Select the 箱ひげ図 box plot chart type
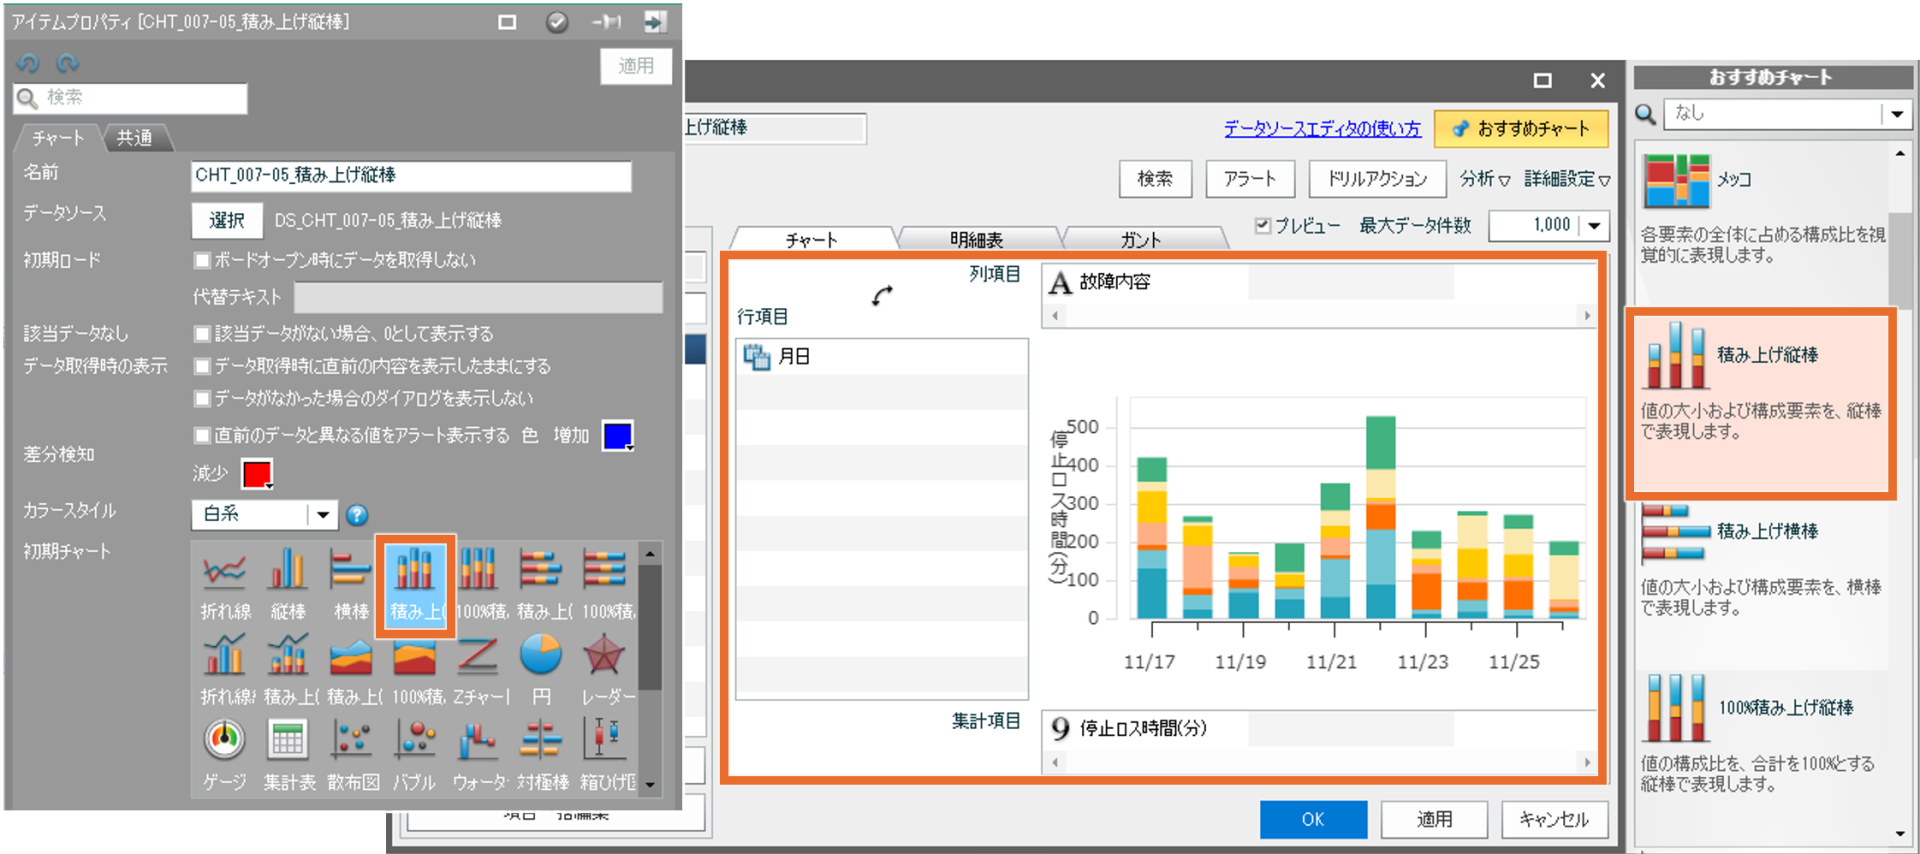The width and height of the screenshot is (1920, 854). pos(605,755)
